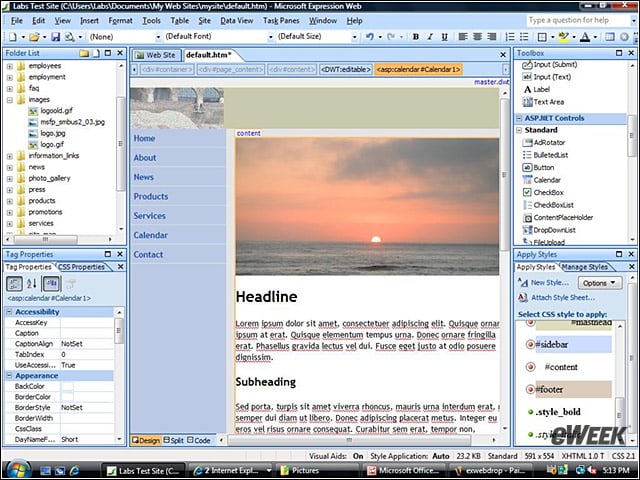Viewport: 640px width, 480px height.
Task: Click the Undo icon in the toolbar
Action: pyautogui.click(x=370, y=37)
